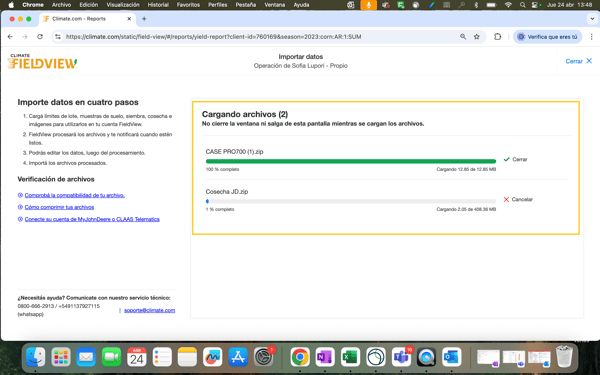
Task: Open Microsoft Teams from the Dock
Action: pos(401,357)
